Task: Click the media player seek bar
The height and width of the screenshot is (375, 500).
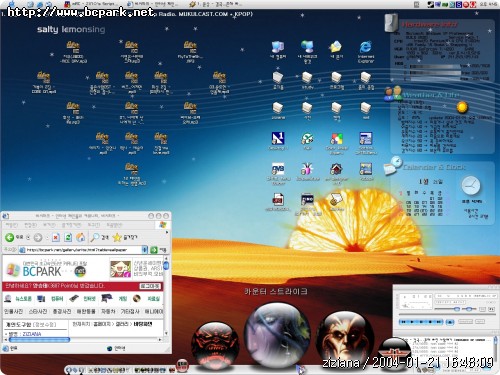Action: (x=446, y=315)
